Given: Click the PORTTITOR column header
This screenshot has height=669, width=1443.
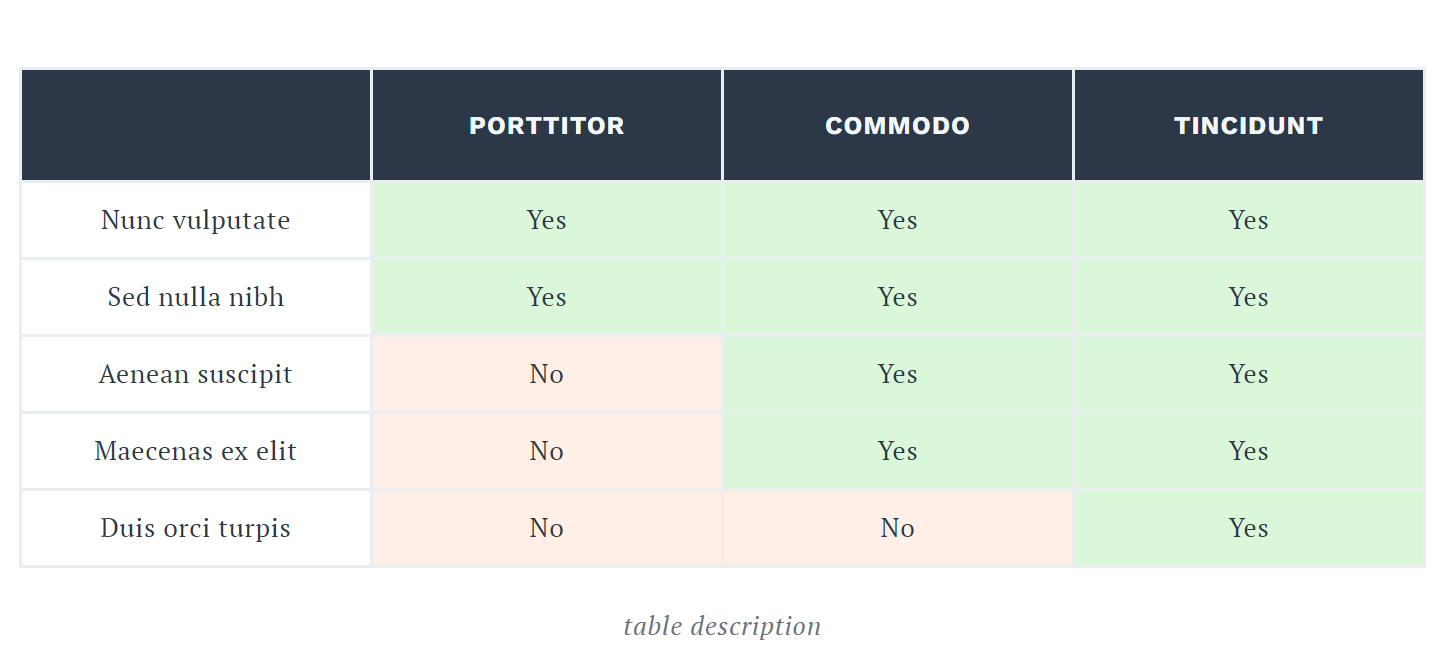Looking at the screenshot, I should pyautogui.click(x=547, y=126).
